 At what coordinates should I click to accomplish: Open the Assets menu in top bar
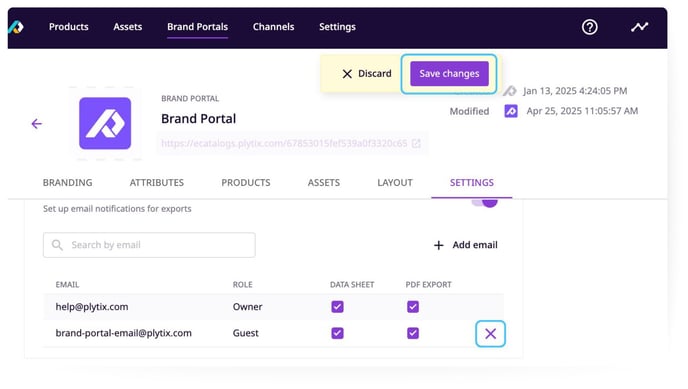pos(128,27)
